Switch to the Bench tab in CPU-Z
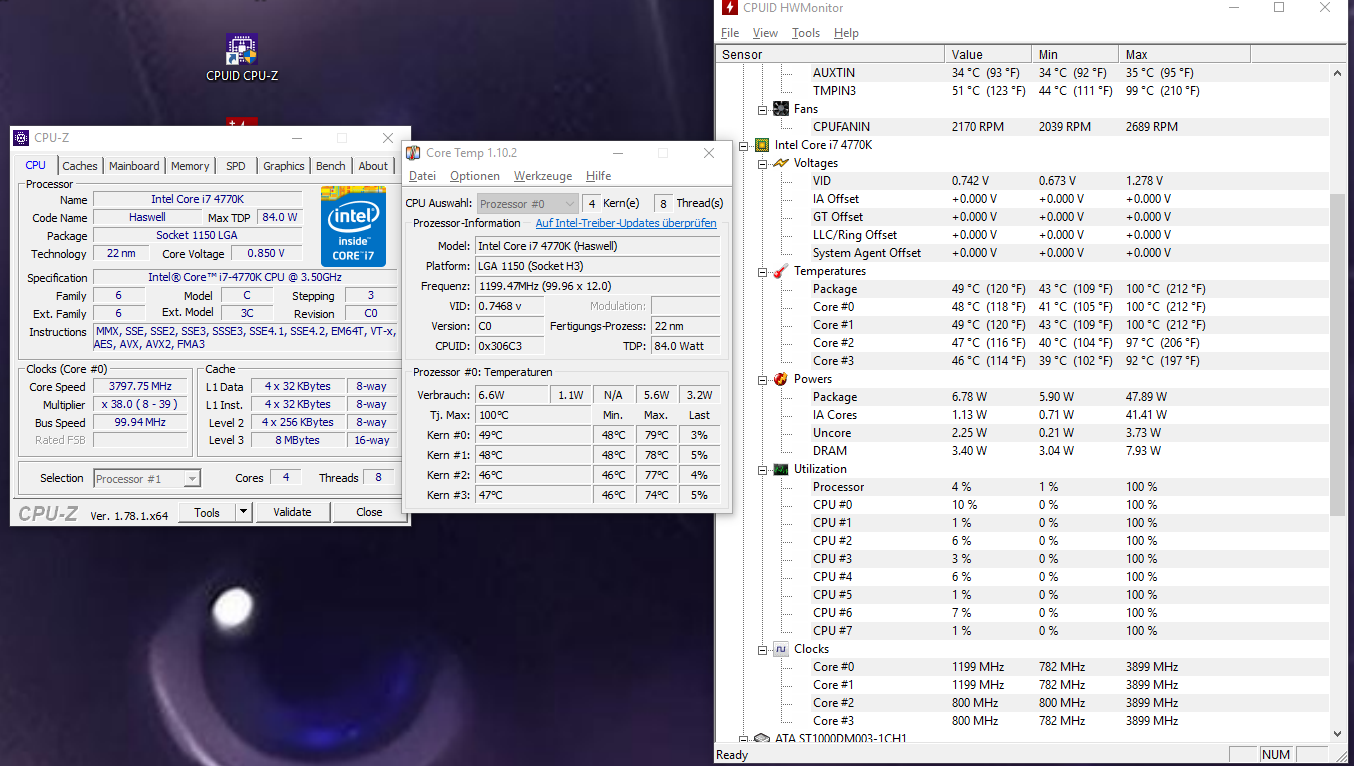The height and width of the screenshot is (766, 1354). point(331,166)
